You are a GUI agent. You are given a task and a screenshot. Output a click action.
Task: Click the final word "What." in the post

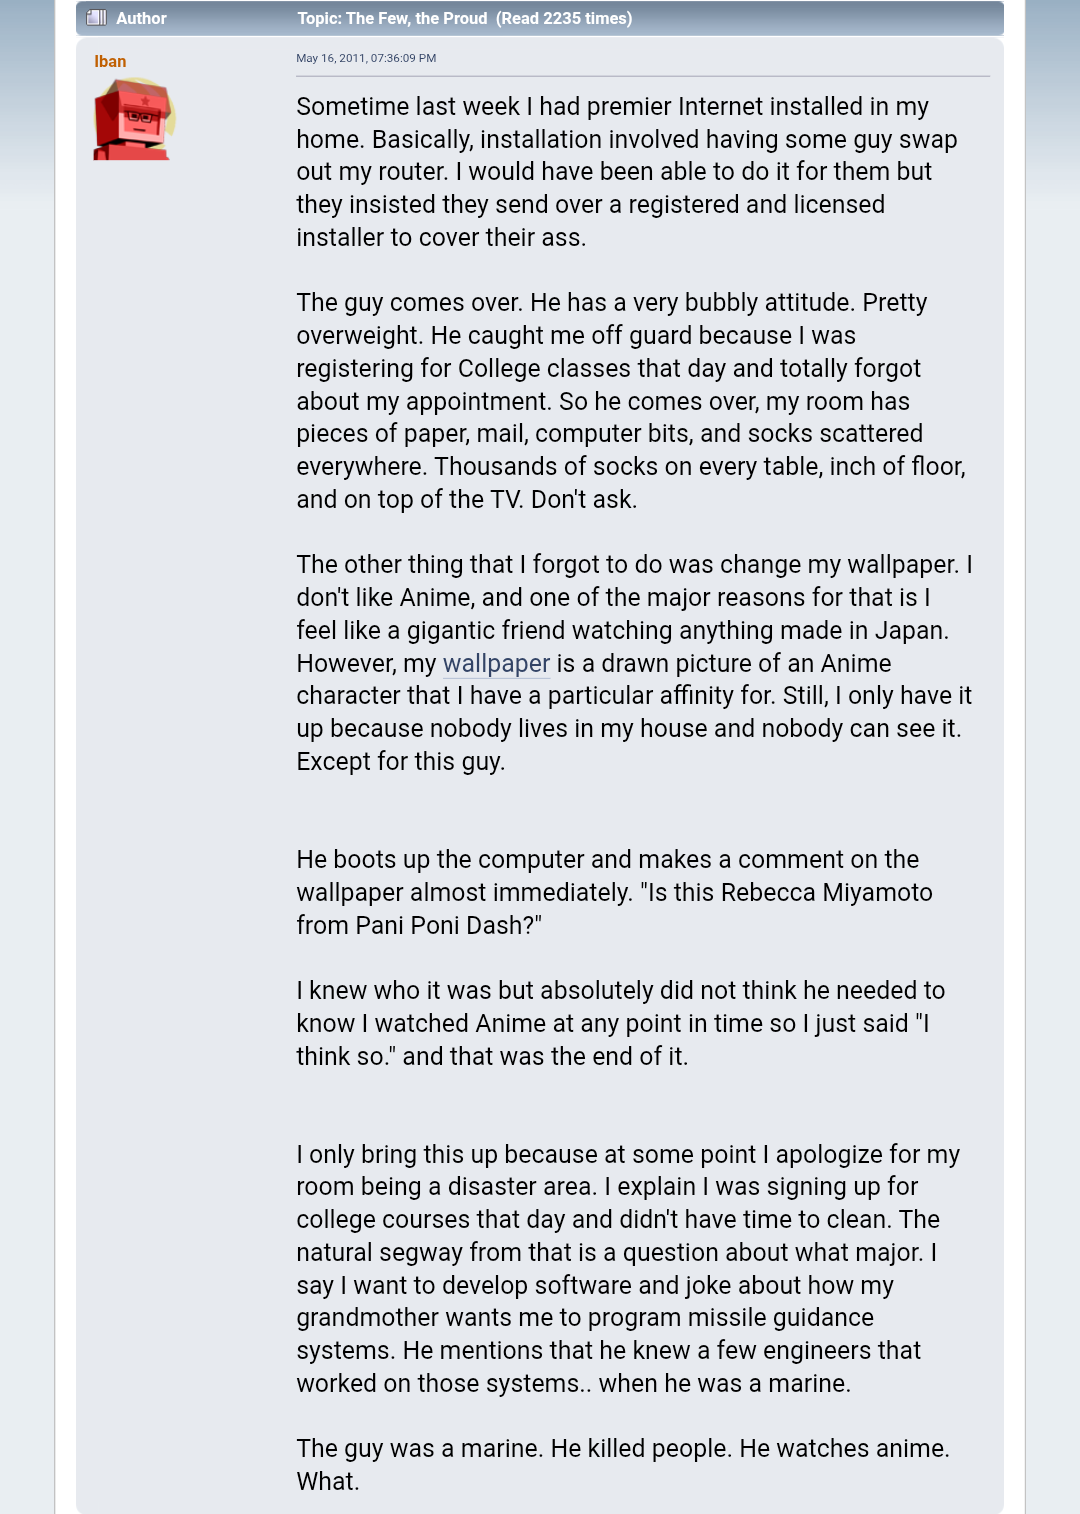tap(328, 1482)
